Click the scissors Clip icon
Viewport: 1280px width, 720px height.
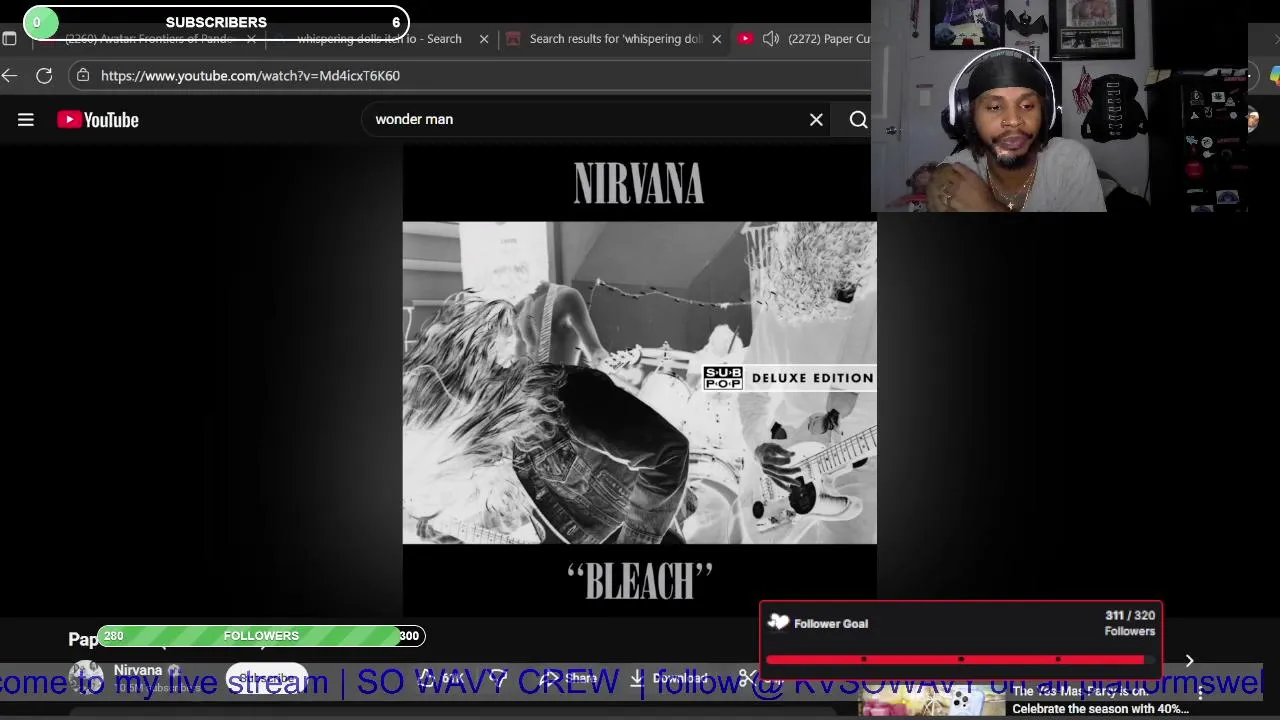point(747,679)
